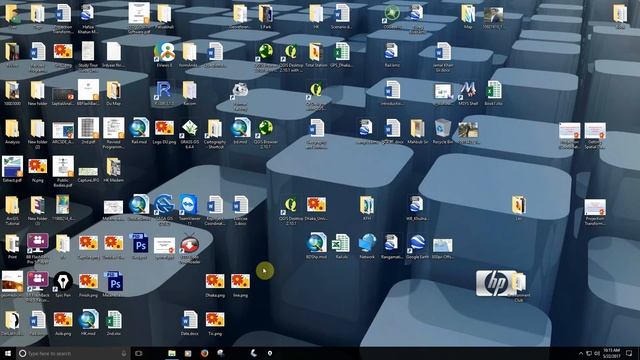Open the Projection Transform presentation

pyautogui.click(x=595, y=208)
